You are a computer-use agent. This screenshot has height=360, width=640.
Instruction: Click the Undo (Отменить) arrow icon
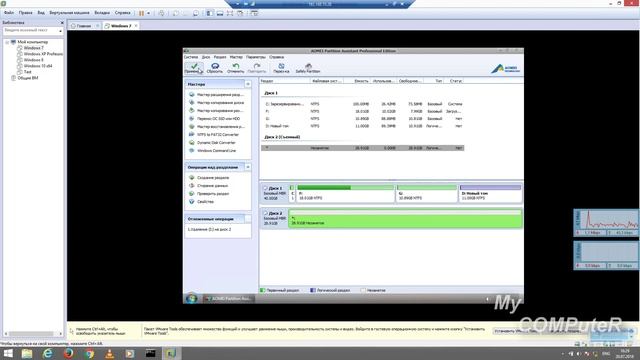(236, 68)
